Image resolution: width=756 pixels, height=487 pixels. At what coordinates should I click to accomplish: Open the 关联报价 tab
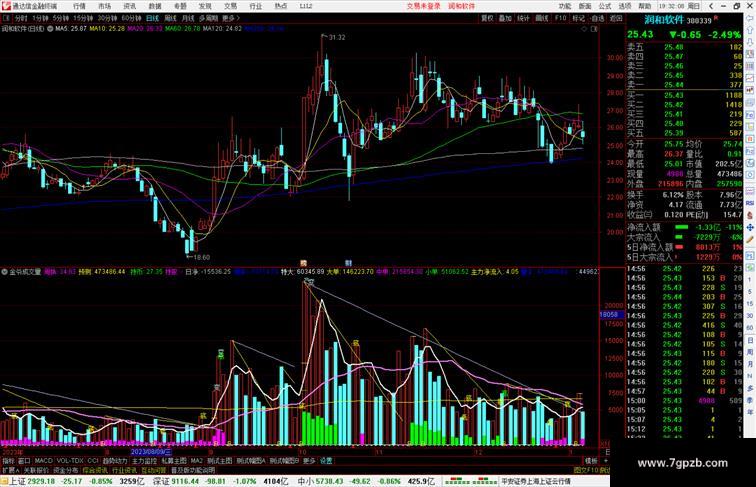click(36, 470)
